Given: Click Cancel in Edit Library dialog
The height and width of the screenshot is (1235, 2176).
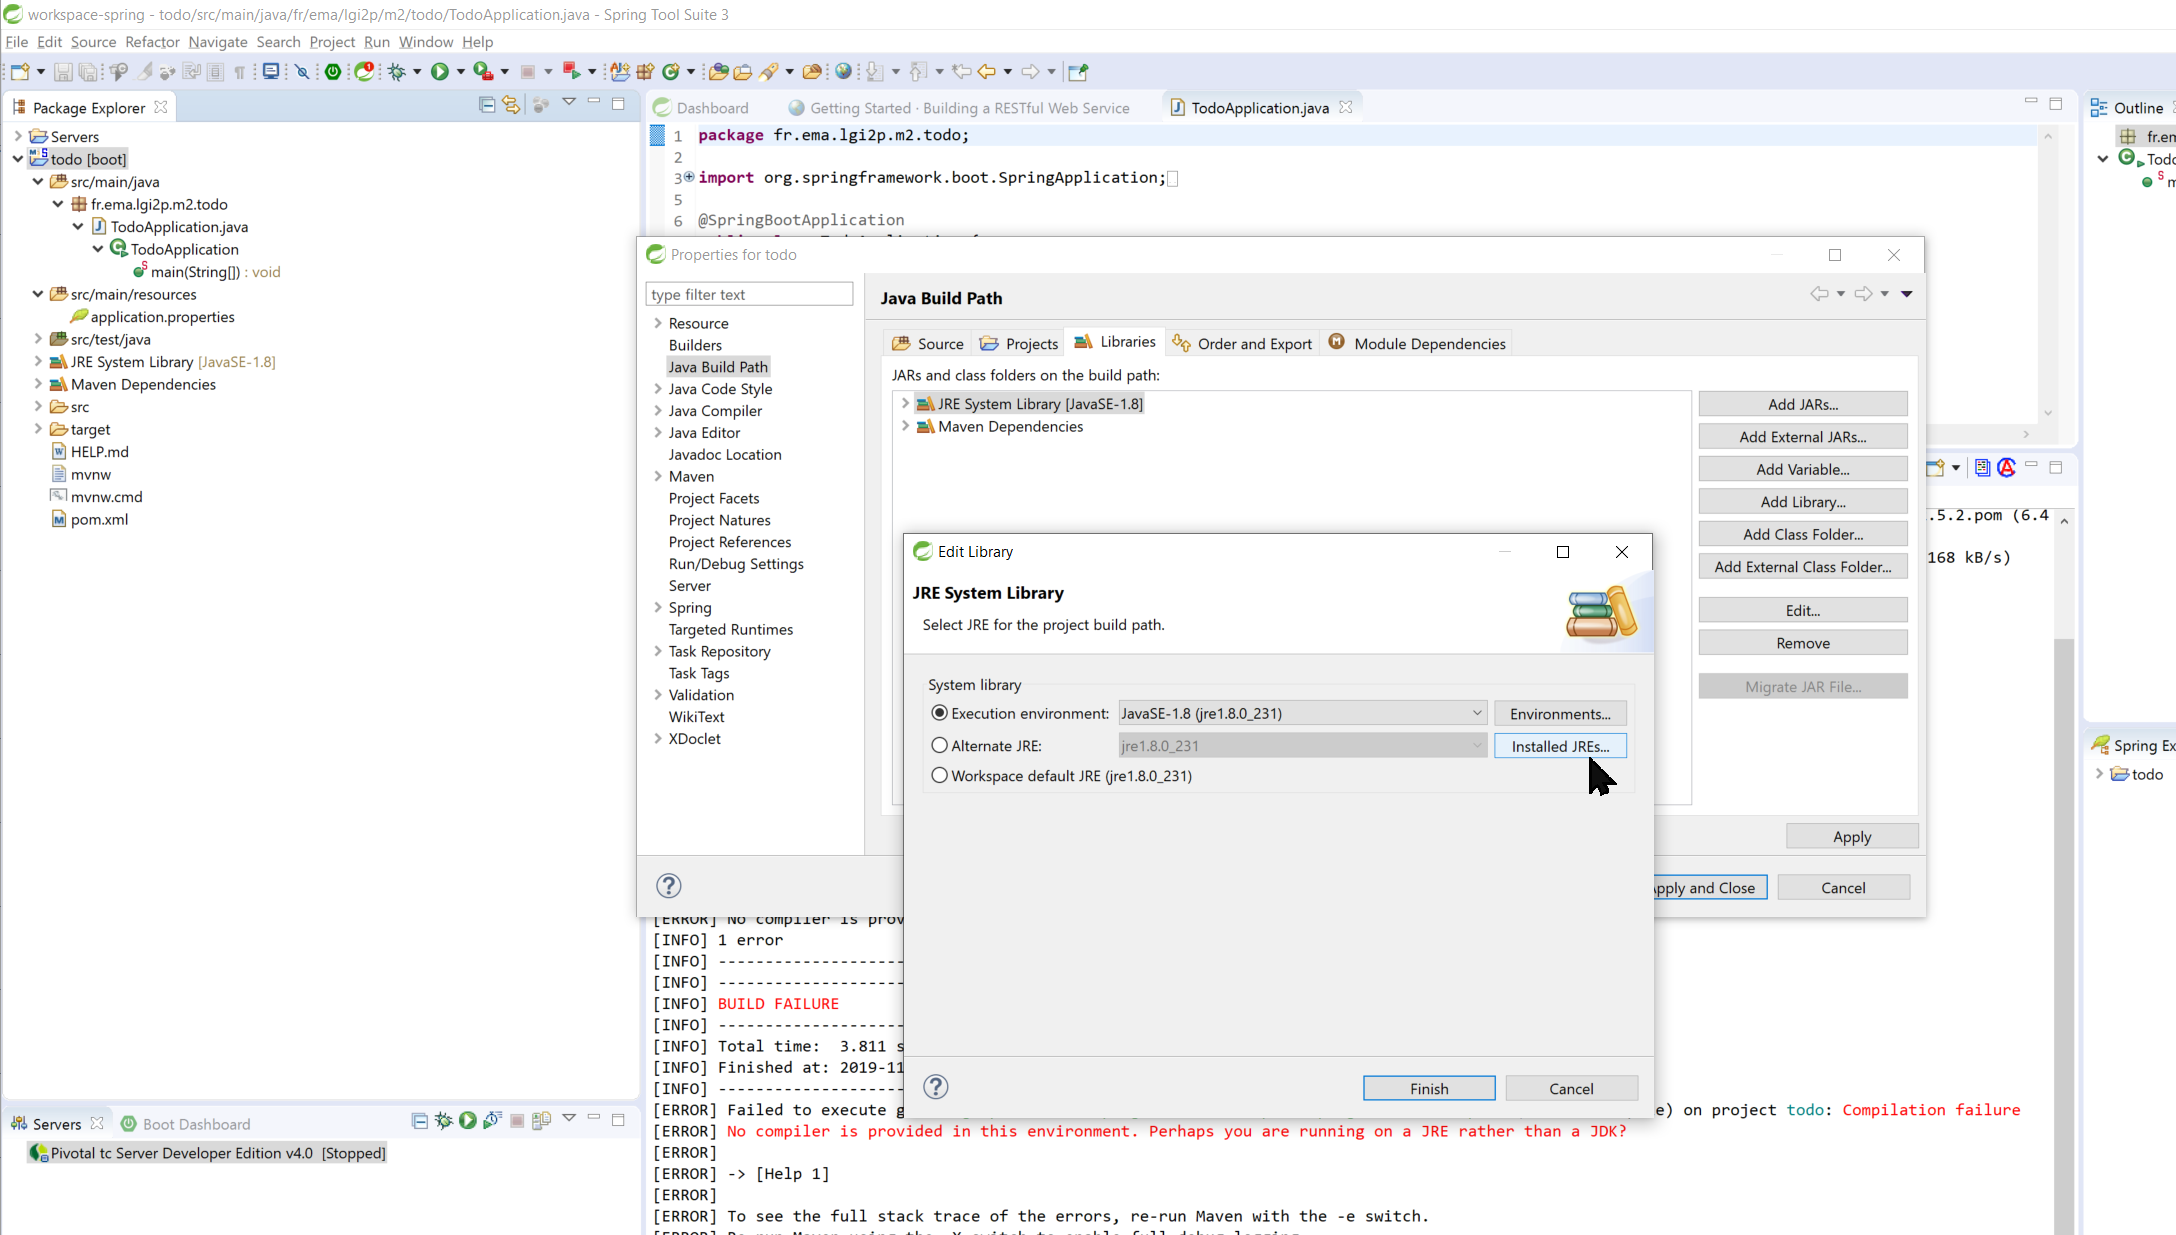Looking at the screenshot, I should coord(1571,1088).
